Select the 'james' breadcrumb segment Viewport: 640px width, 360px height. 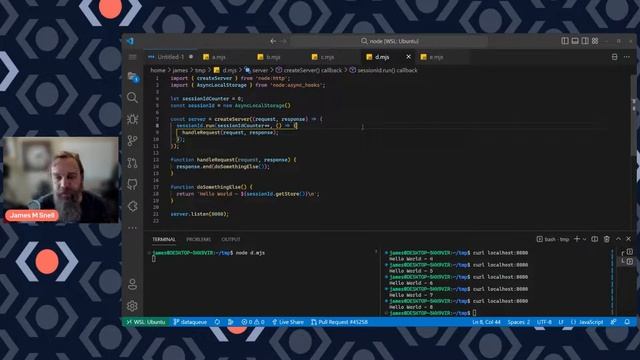coord(180,70)
